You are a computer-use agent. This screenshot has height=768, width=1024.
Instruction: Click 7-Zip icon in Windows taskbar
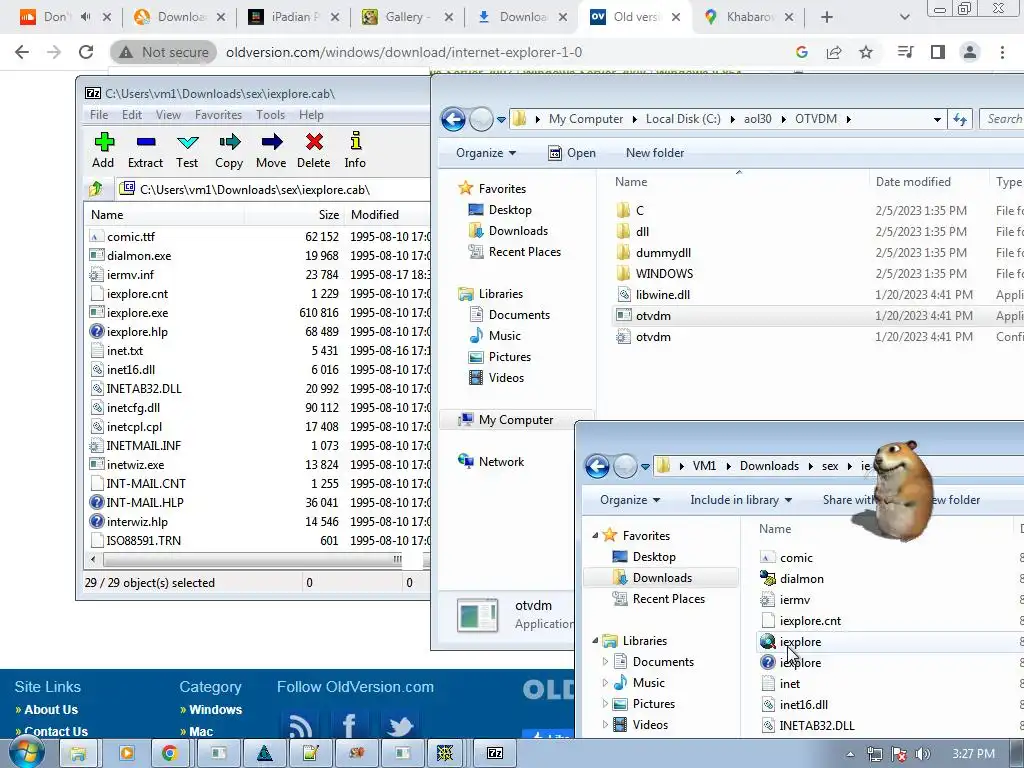(494, 753)
